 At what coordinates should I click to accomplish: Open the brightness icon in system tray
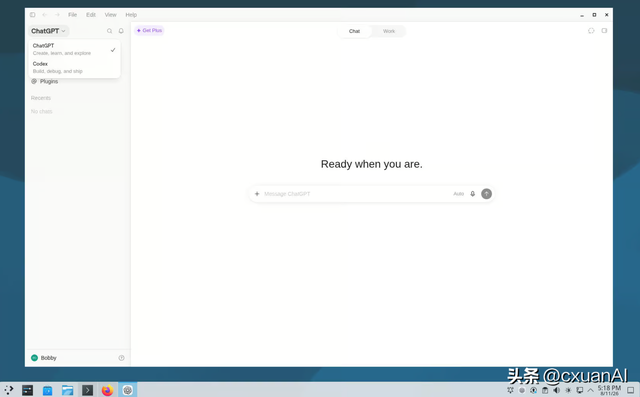pyautogui.click(x=568, y=390)
